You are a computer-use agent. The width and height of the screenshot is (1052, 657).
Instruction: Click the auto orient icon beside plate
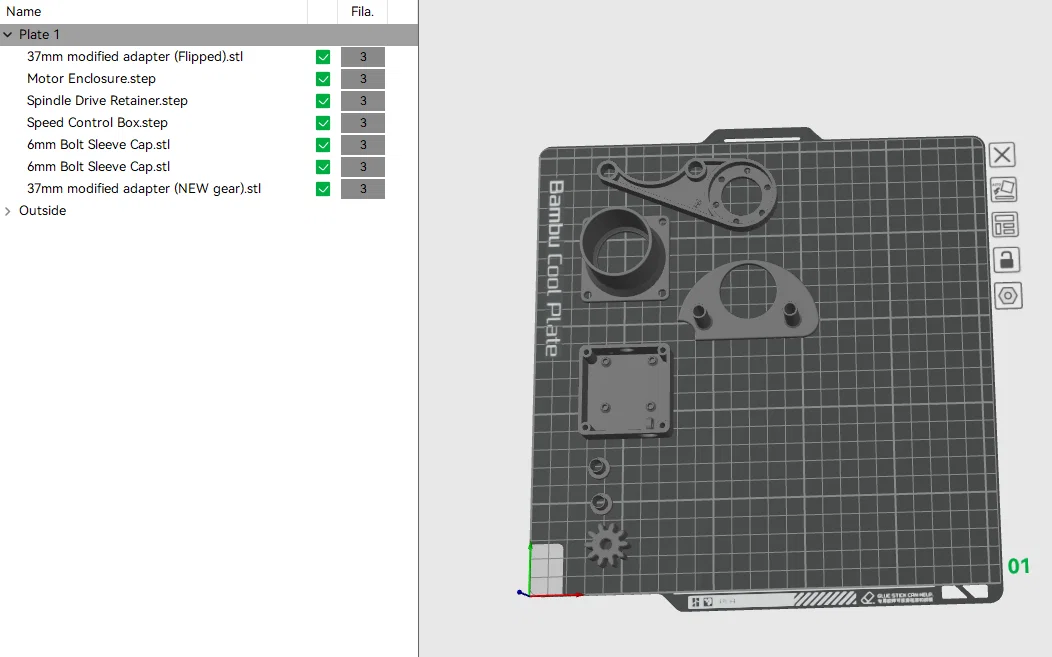pyautogui.click(x=1004, y=190)
